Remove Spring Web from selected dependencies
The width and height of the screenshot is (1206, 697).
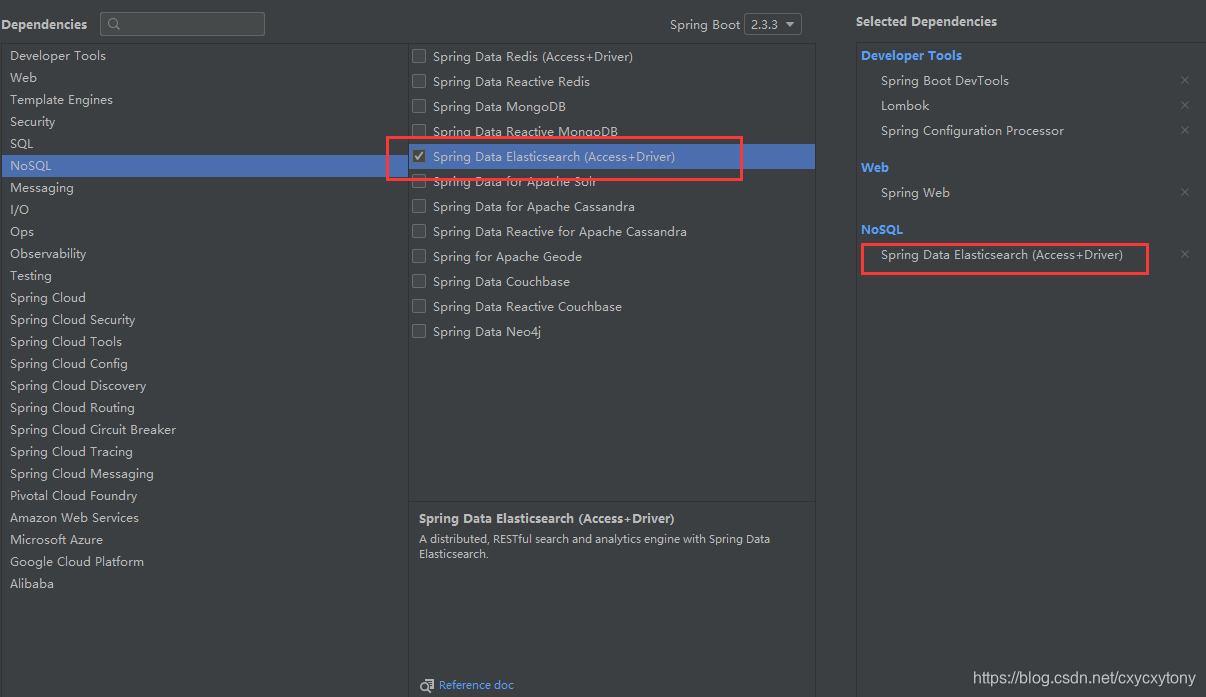pos(1185,193)
